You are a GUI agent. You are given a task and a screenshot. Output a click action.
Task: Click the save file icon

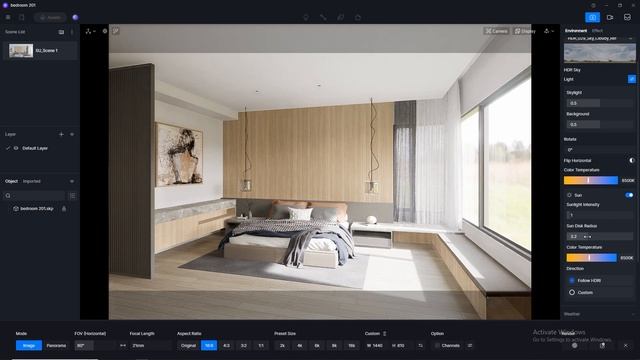tap(22, 17)
